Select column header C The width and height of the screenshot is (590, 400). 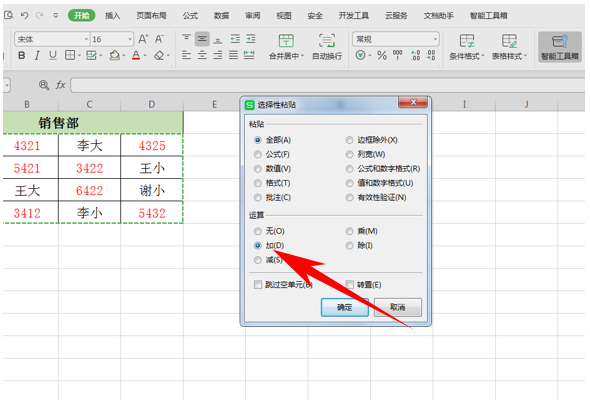(x=90, y=104)
